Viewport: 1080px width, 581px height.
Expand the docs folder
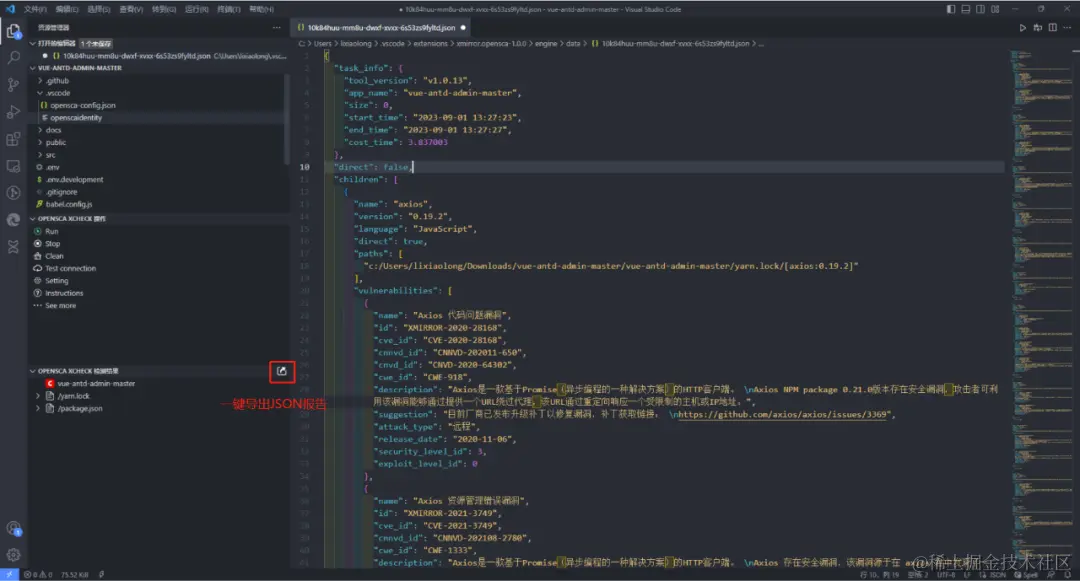tap(40, 130)
